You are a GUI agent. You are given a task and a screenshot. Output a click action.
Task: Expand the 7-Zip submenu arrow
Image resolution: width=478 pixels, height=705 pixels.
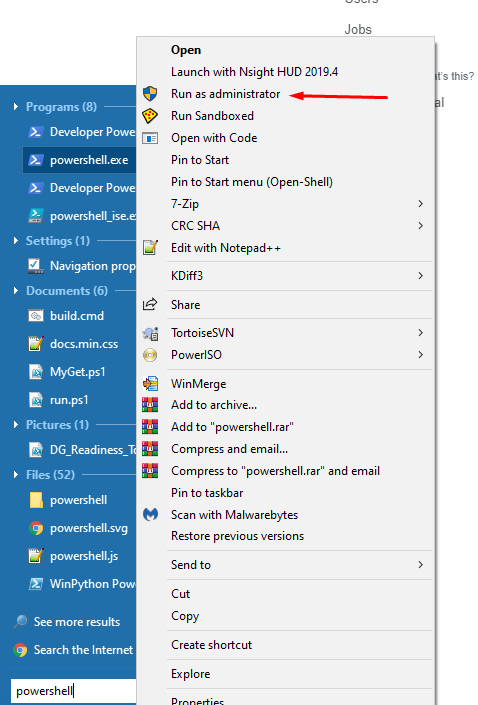(x=420, y=204)
